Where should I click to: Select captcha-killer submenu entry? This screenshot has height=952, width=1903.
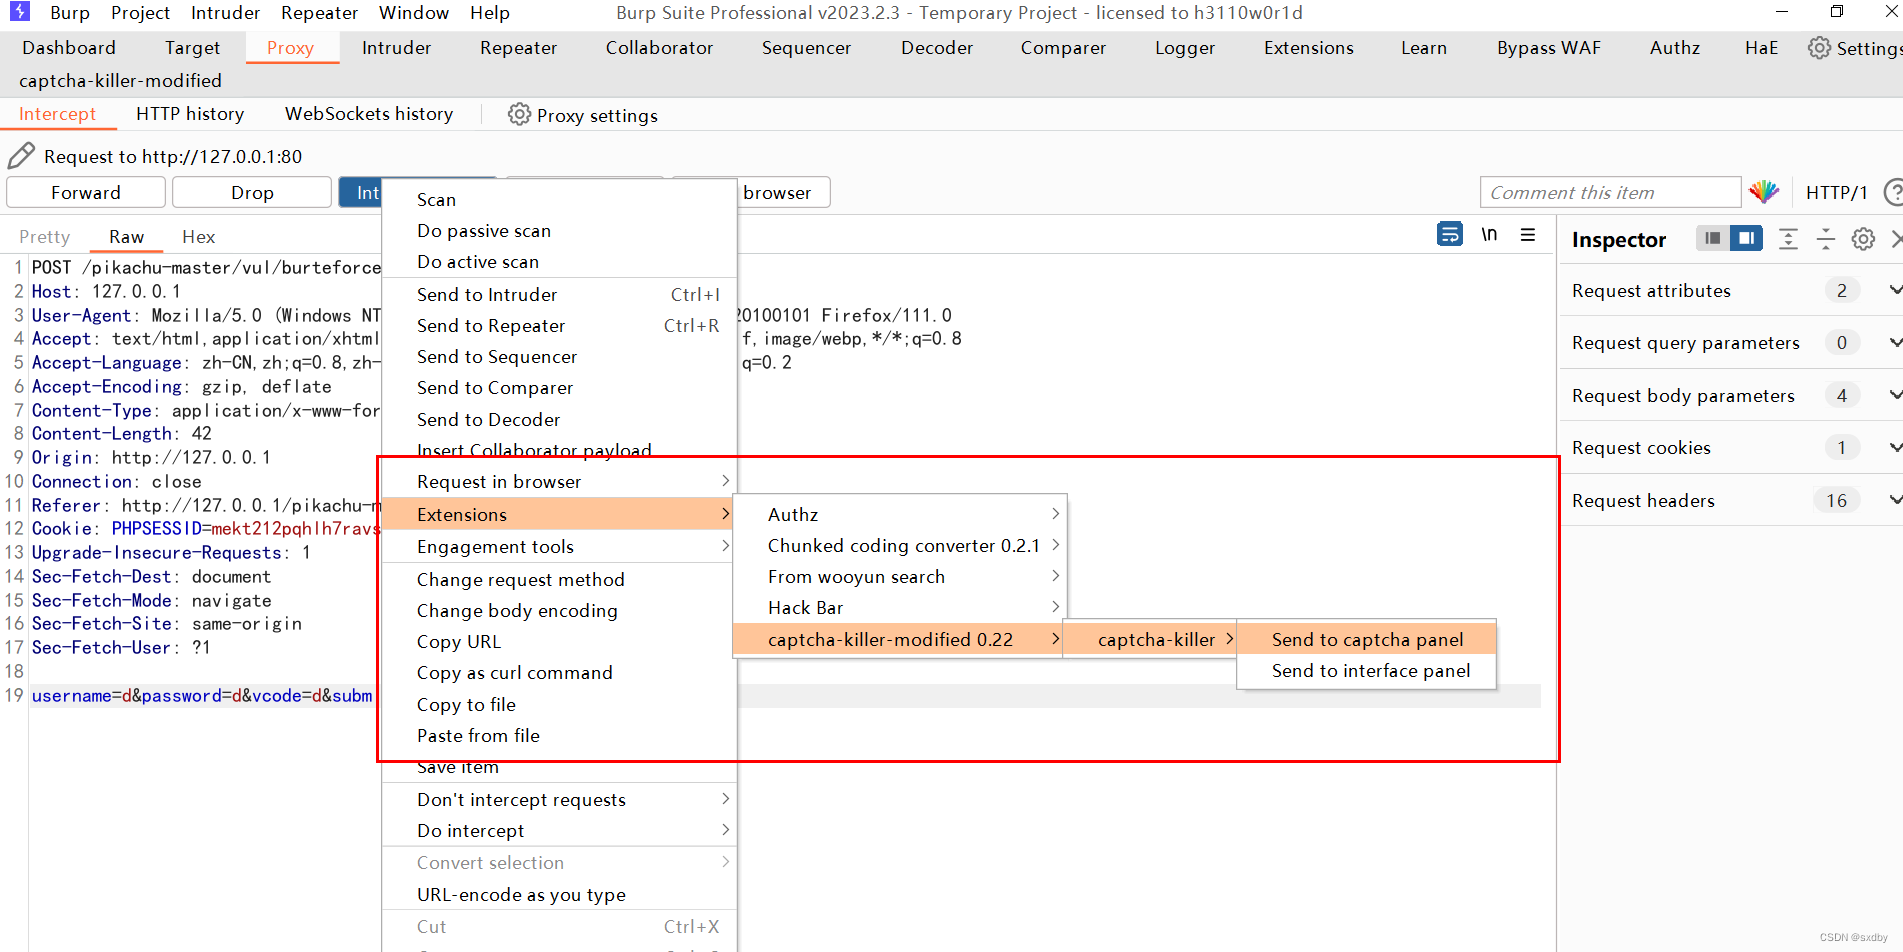[1149, 639]
